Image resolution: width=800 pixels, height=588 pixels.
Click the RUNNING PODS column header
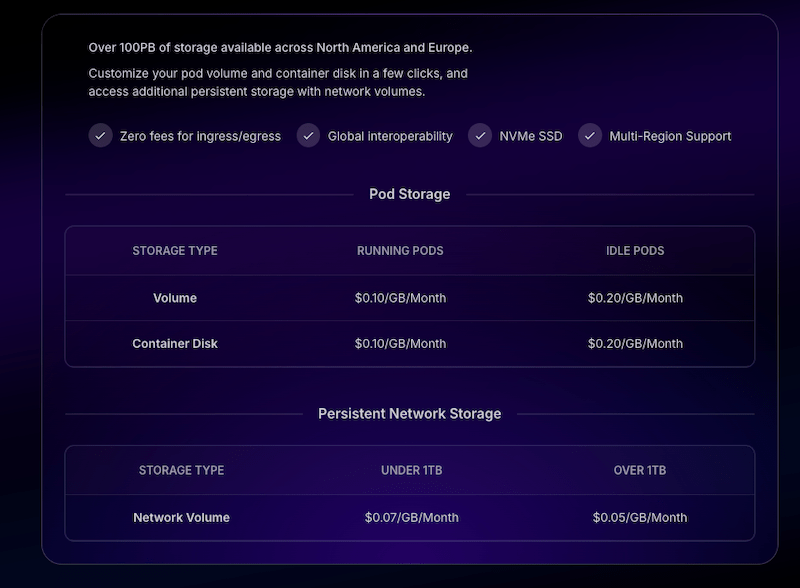400,251
